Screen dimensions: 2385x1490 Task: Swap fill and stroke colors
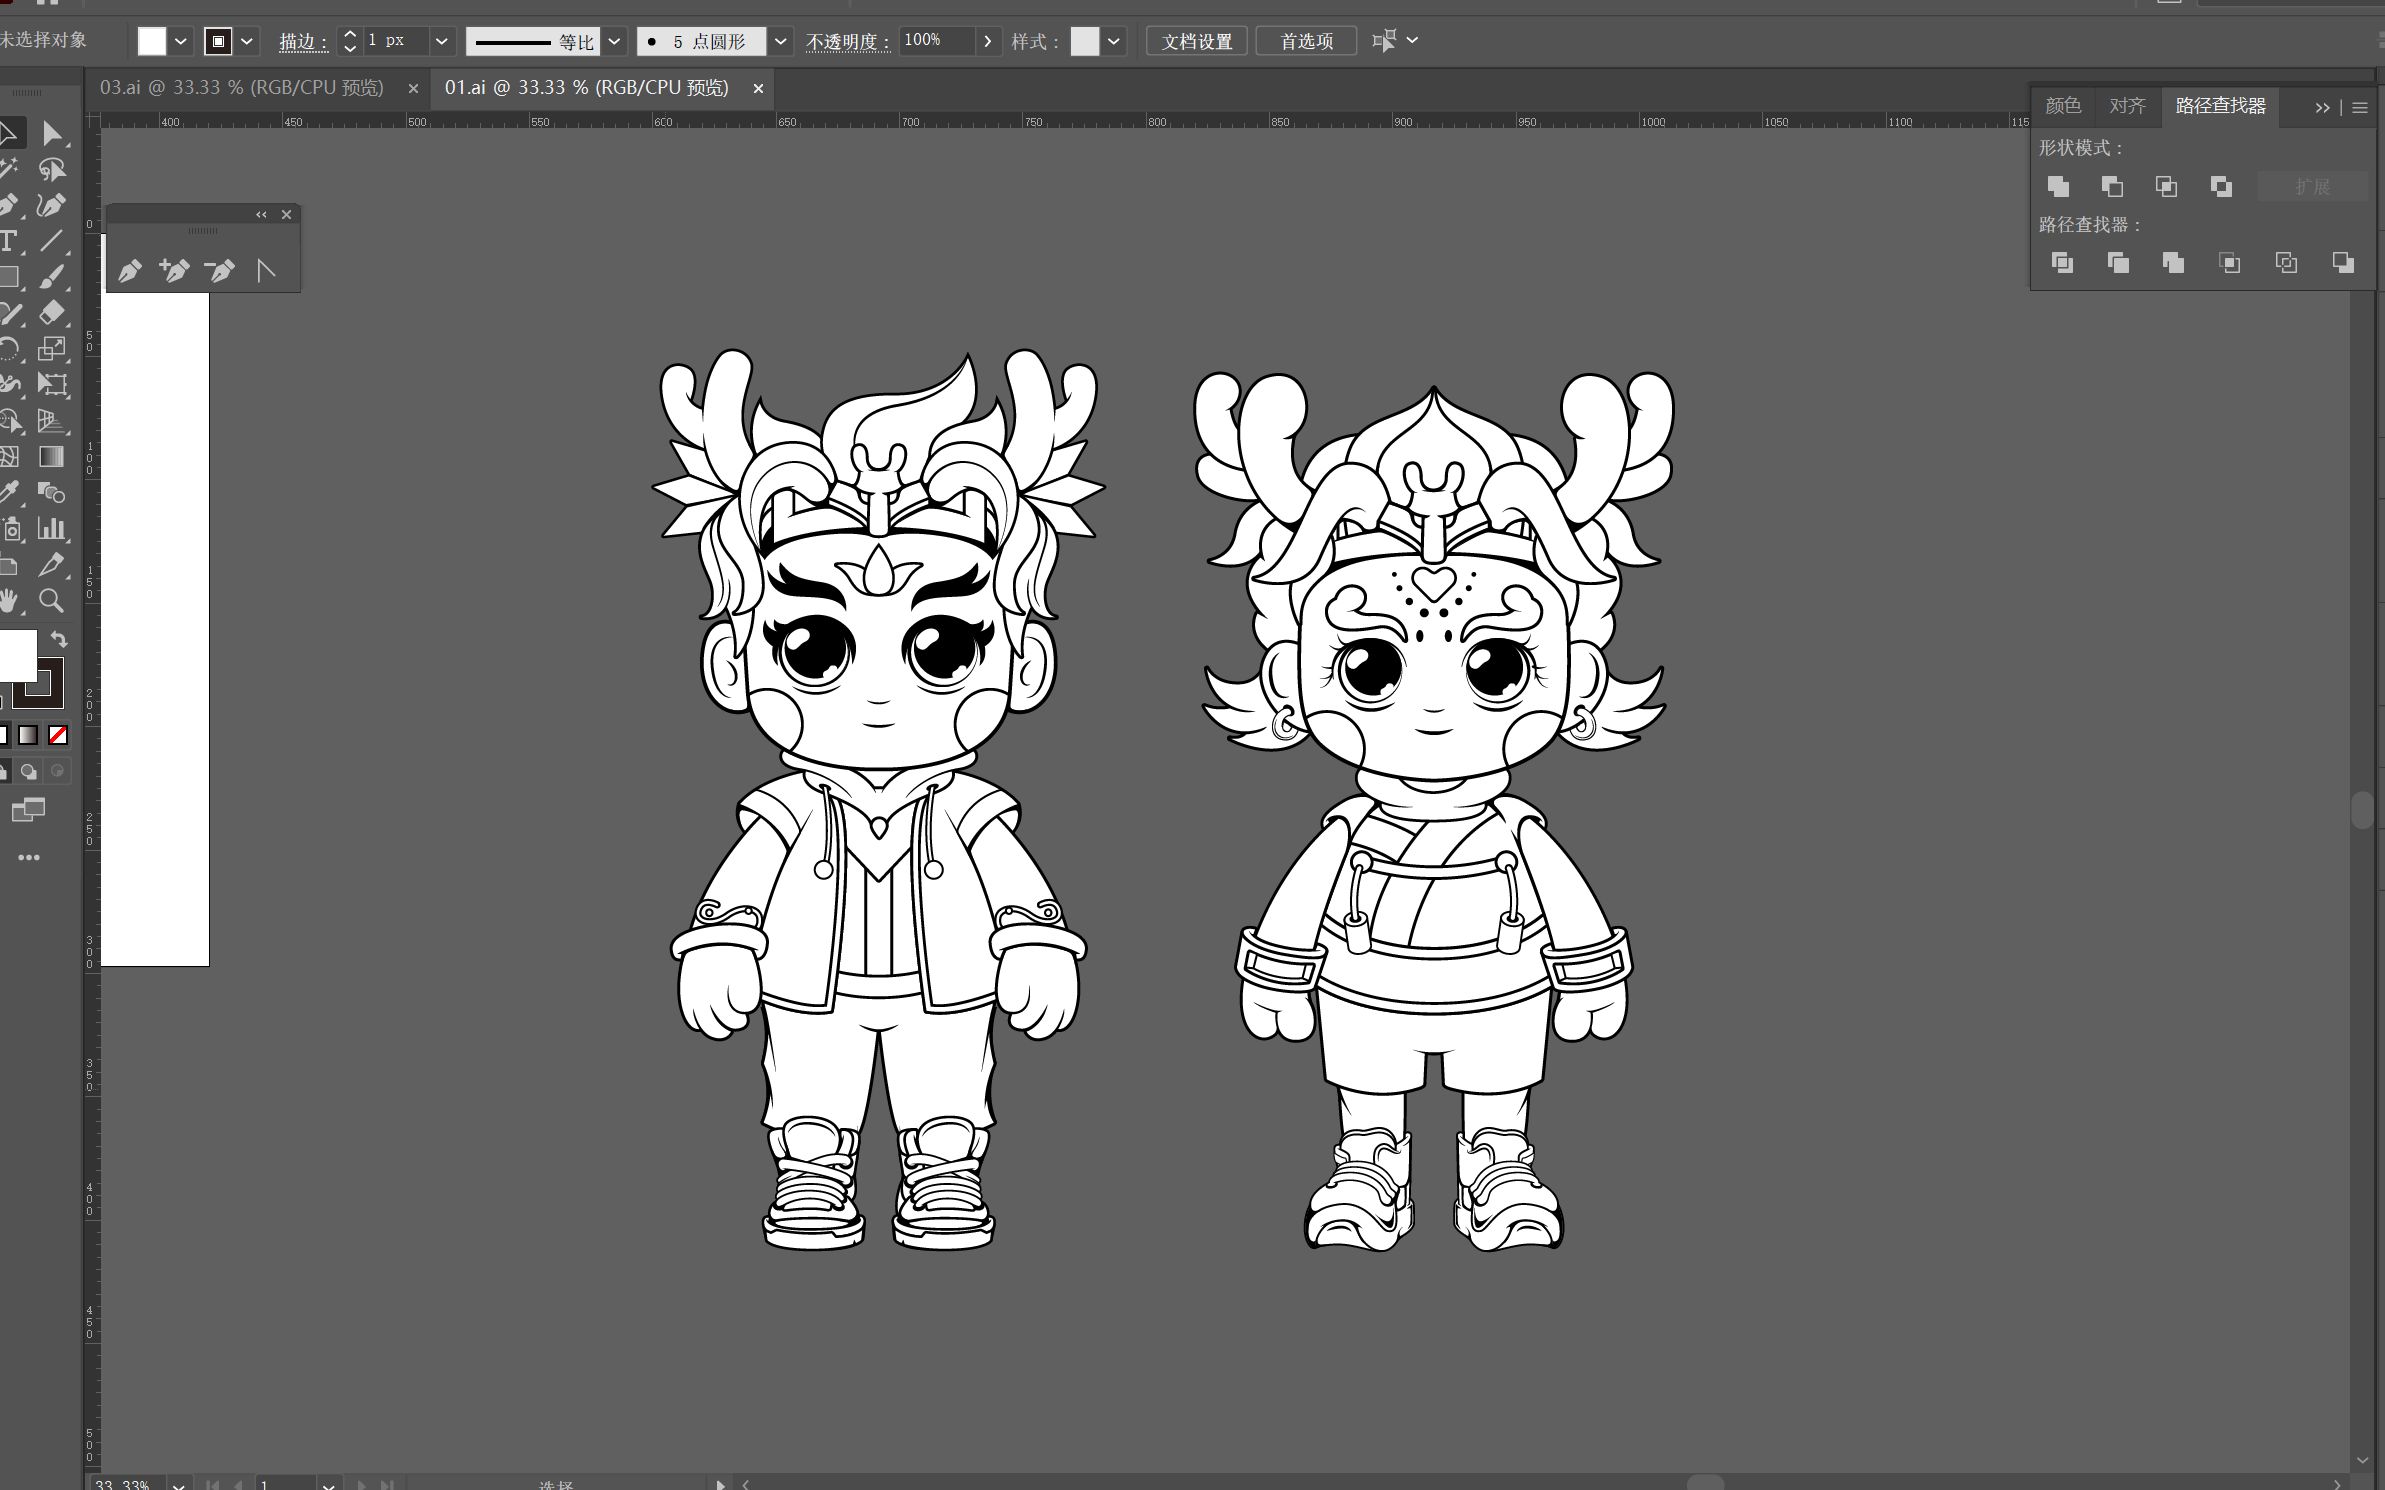[59, 640]
